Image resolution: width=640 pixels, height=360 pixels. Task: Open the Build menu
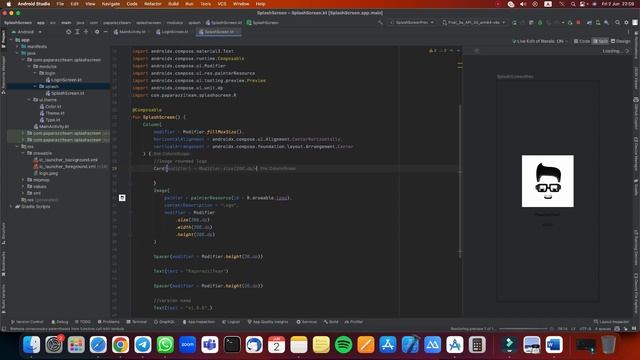click(x=173, y=4)
